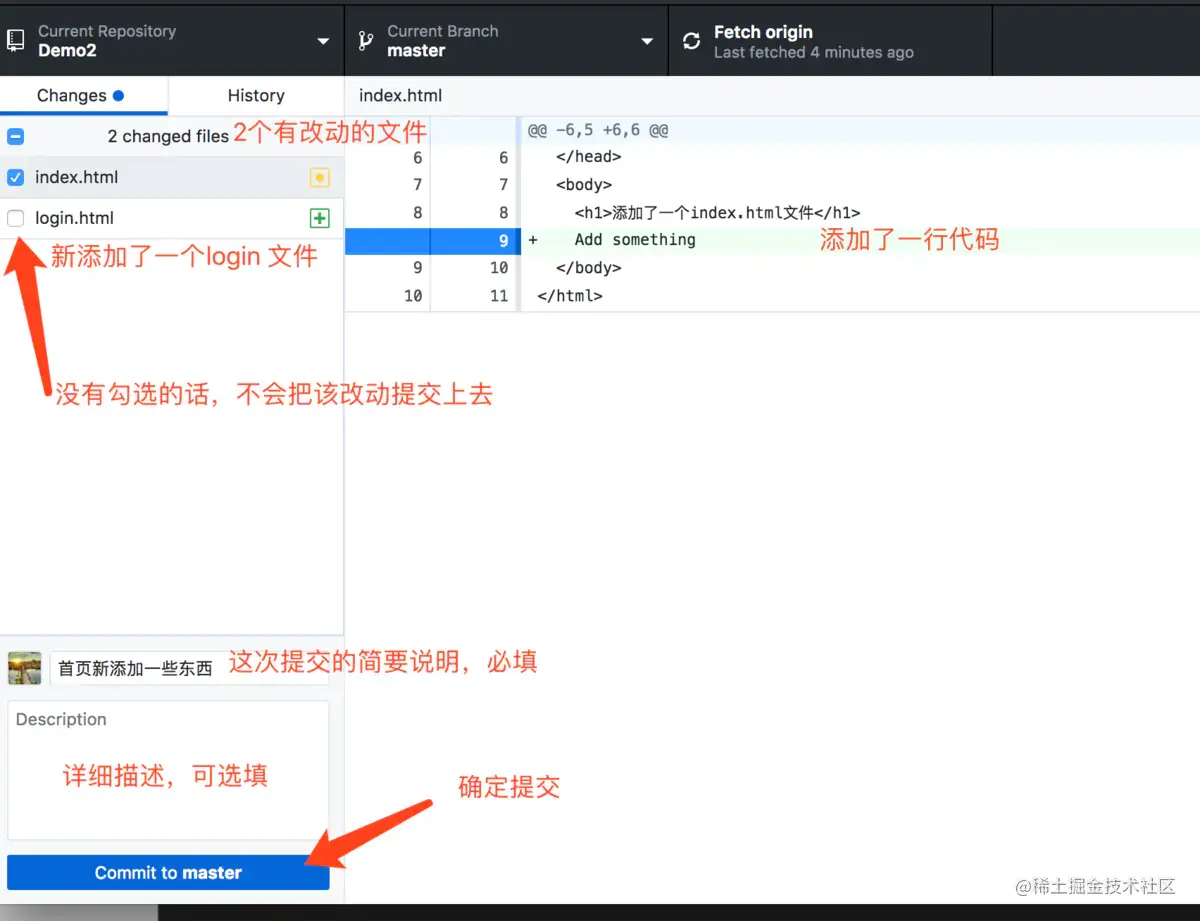Image resolution: width=1200 pixels, height=921 pixels.
Task: Click the user avatar beside the summary field
Action: coord(24,668)
